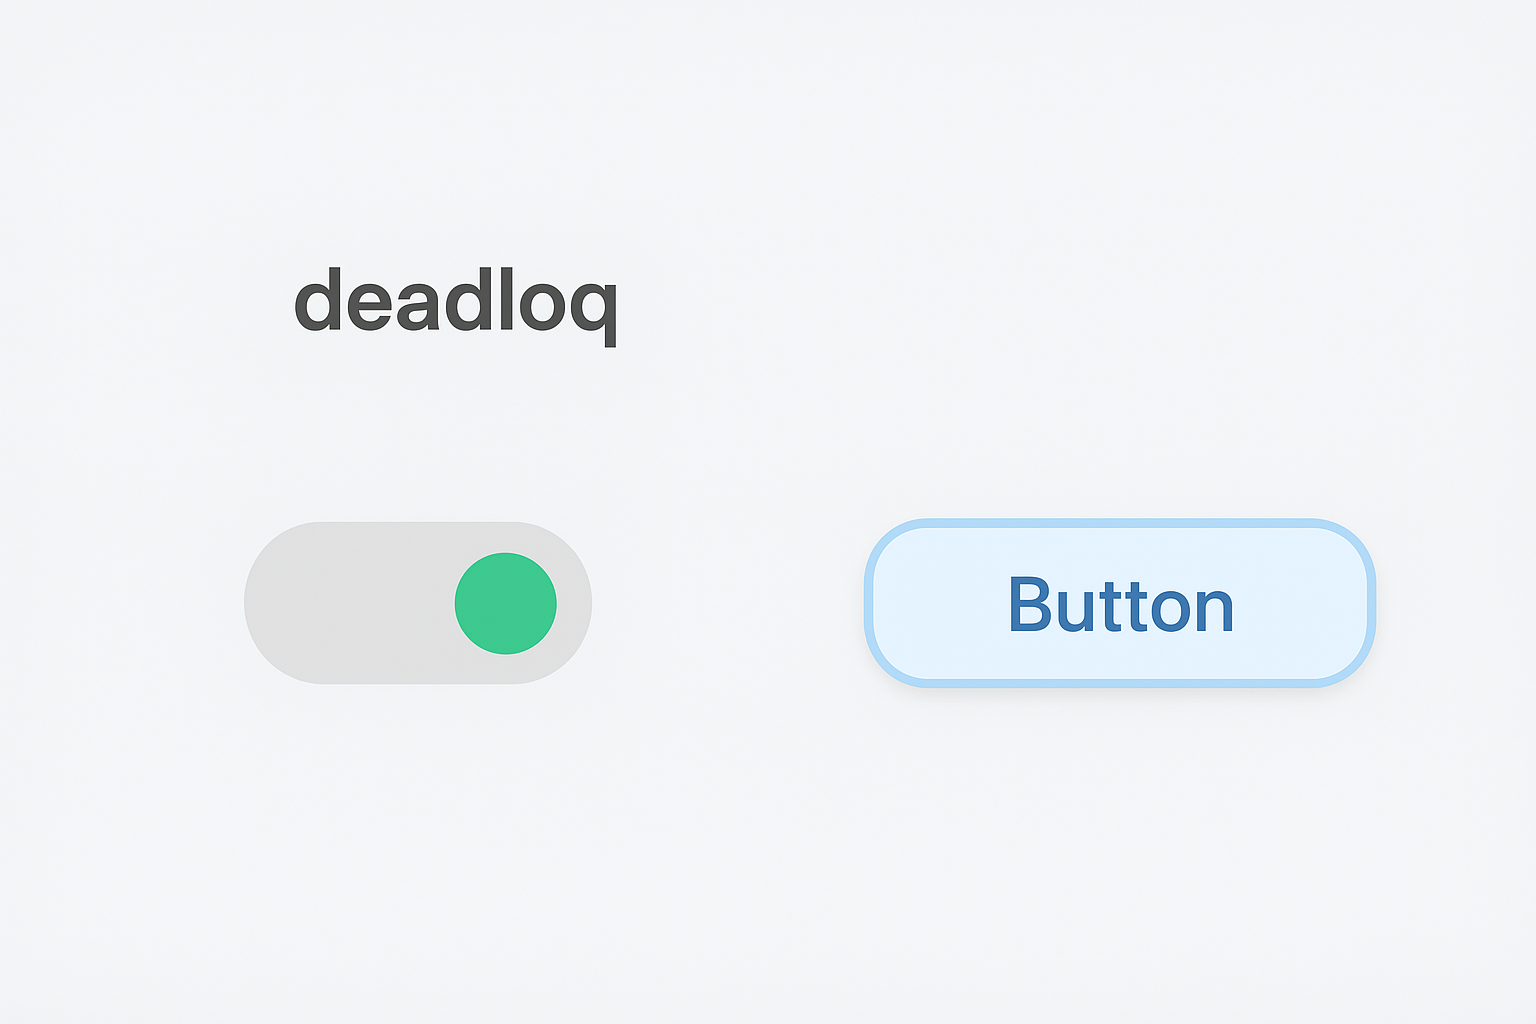Switch the gray toggle control off
Viewport: 1536px width, 1024px height.
418,603
